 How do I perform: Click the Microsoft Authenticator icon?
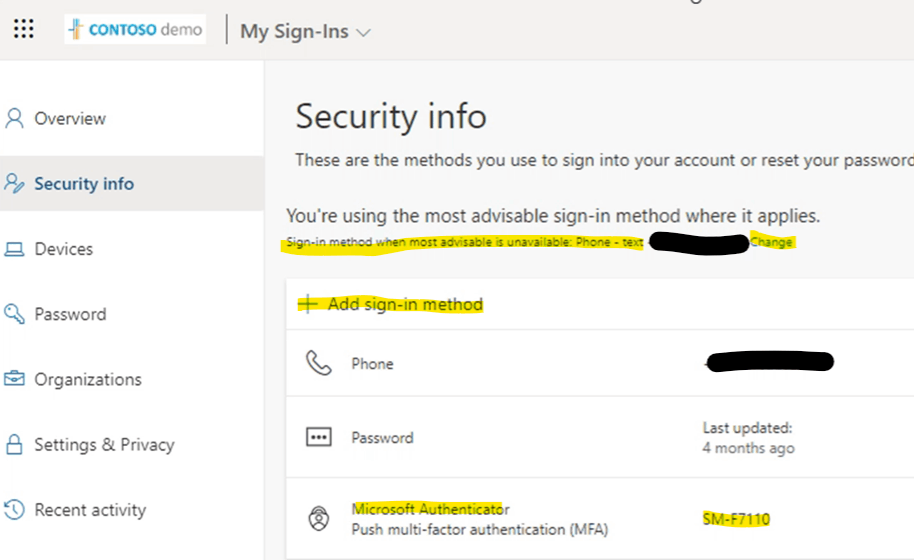(x=319, y=519)
